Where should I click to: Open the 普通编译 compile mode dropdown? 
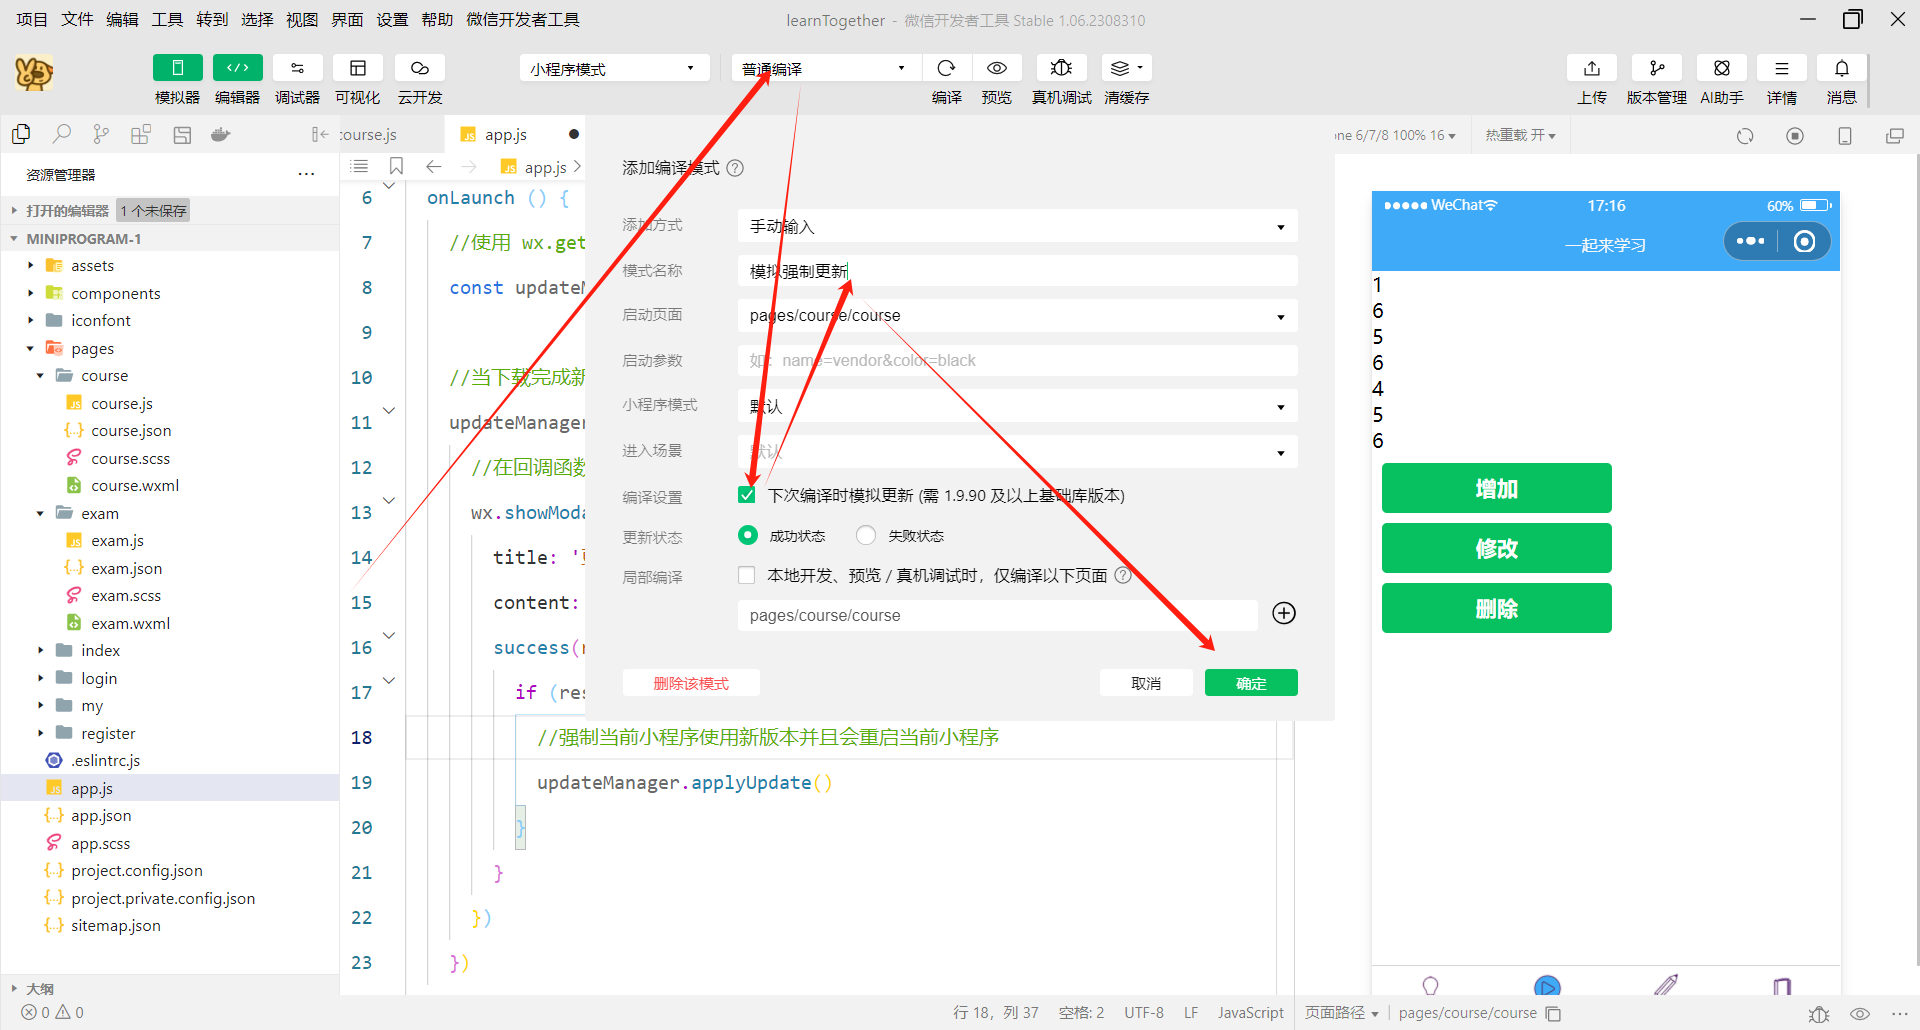pos(826,68)
